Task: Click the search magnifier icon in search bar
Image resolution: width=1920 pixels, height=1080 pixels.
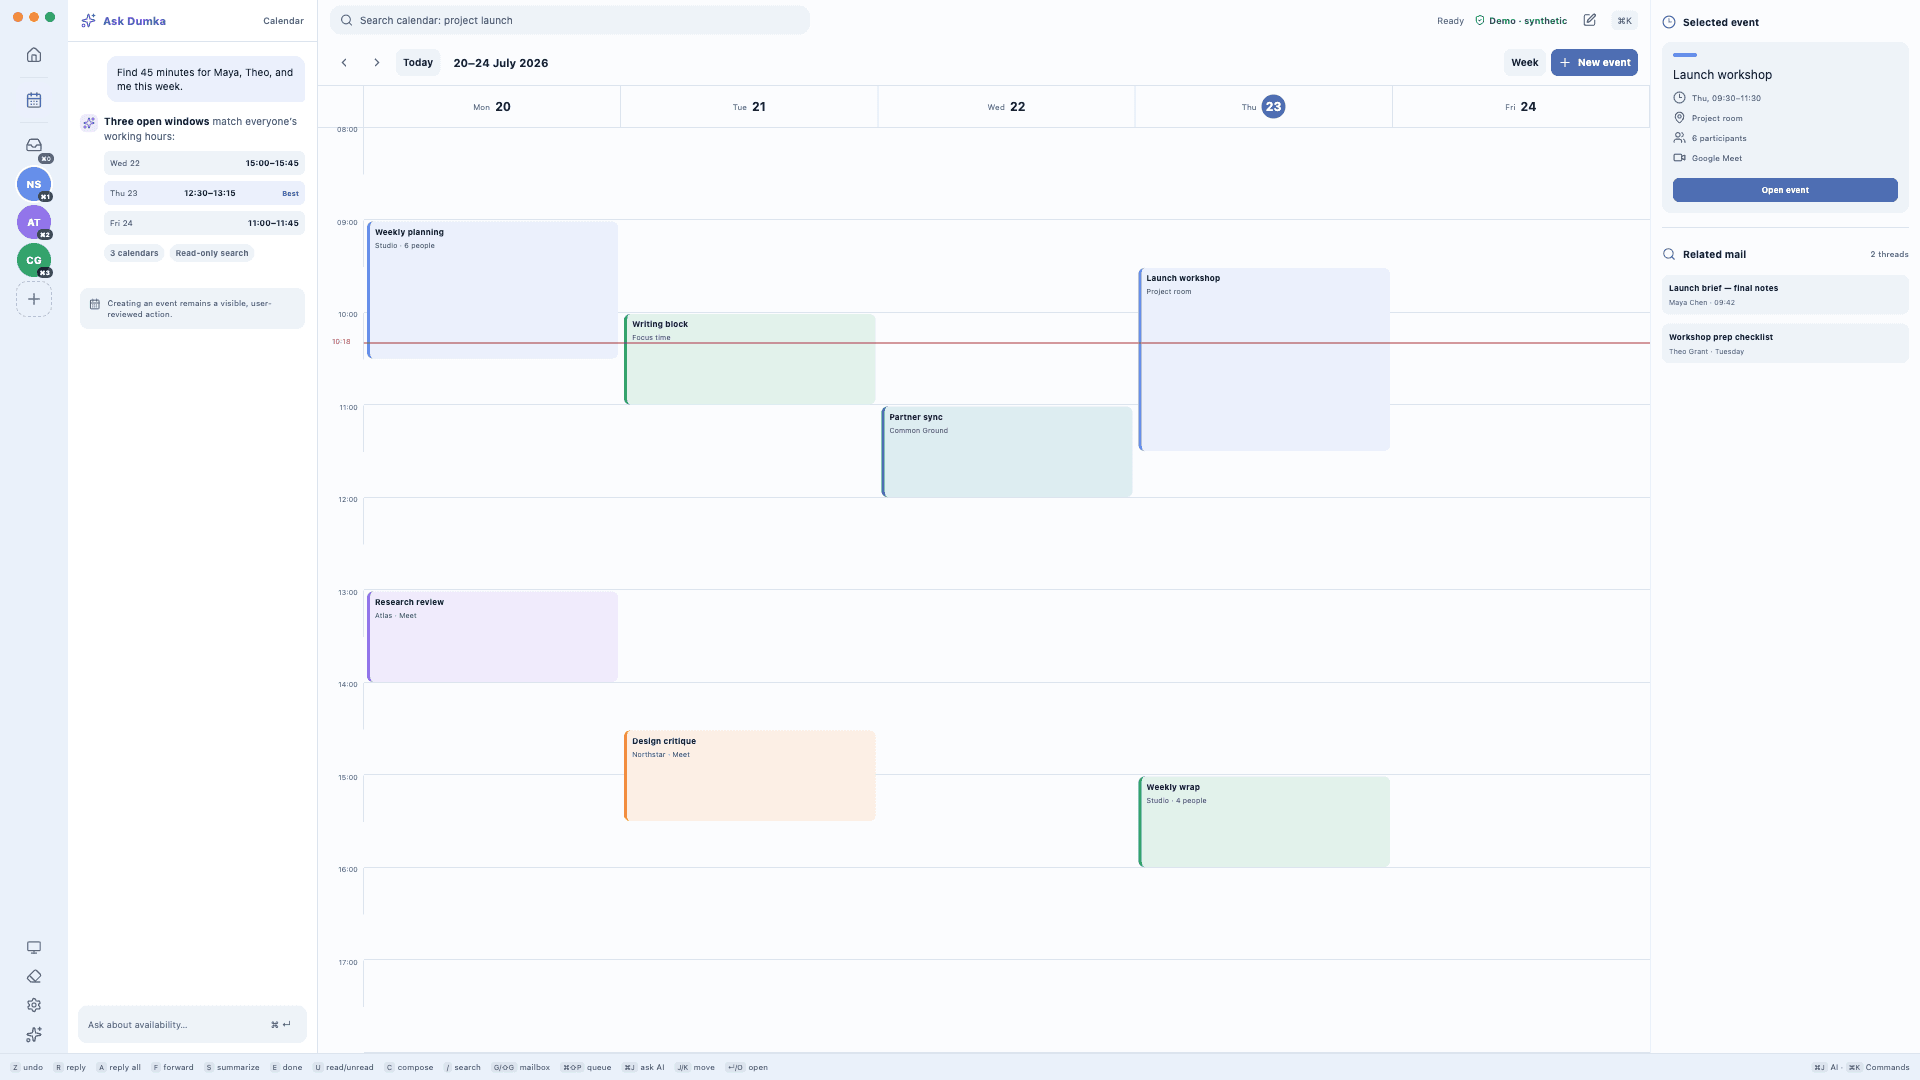Action: click(x=346, y=20)
